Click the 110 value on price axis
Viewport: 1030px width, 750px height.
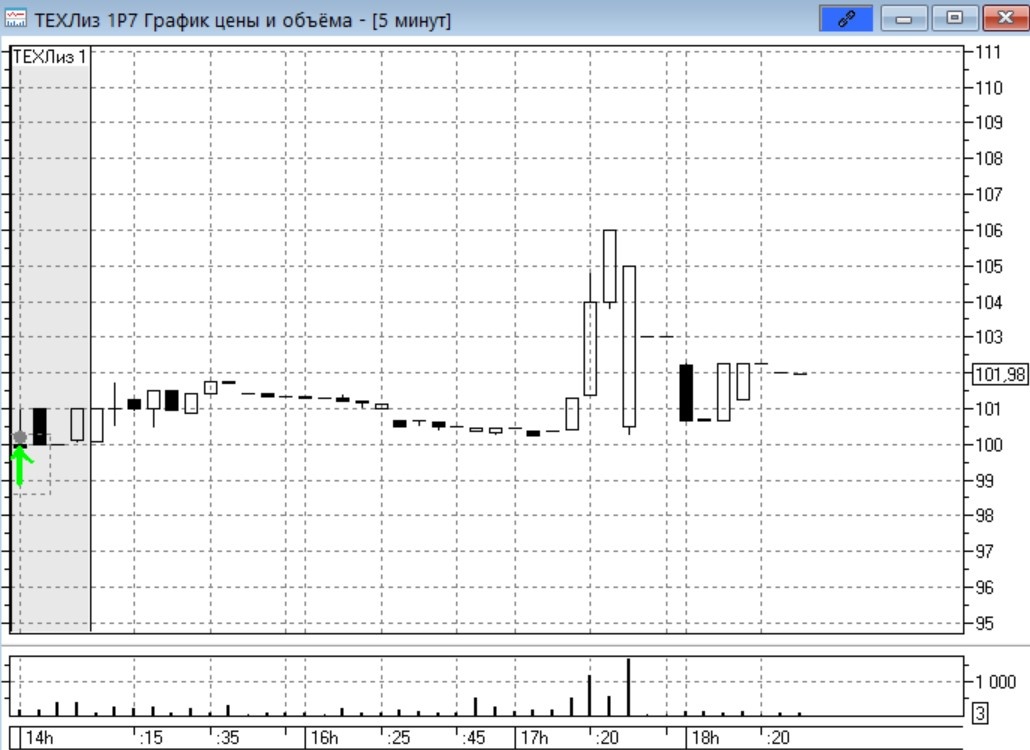pyautogui.click(x=988, y=87)
